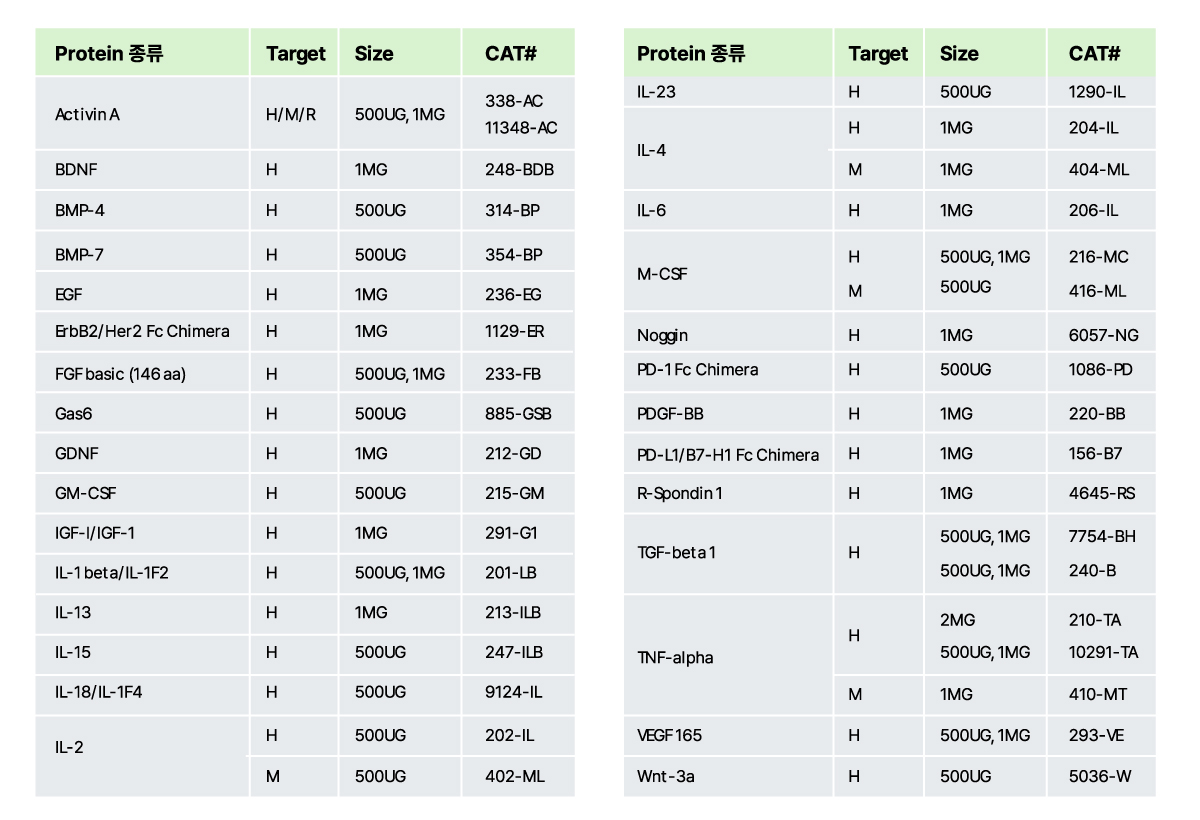Viewport: 1200px width, 820px height.
Task: Select the R-Spondin 1 row label
Action: (x=680, y=494)
